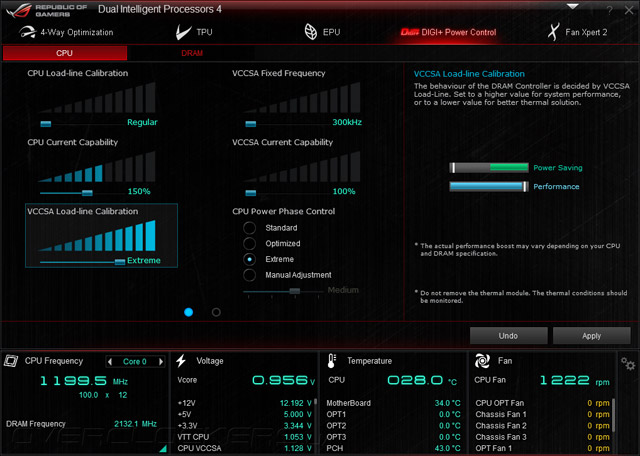Image resolution: width=640 pixels, height=456 pixels.
Task: Click the DRAM Frequency 2132.1 MHz value
Action: [135, 424]
